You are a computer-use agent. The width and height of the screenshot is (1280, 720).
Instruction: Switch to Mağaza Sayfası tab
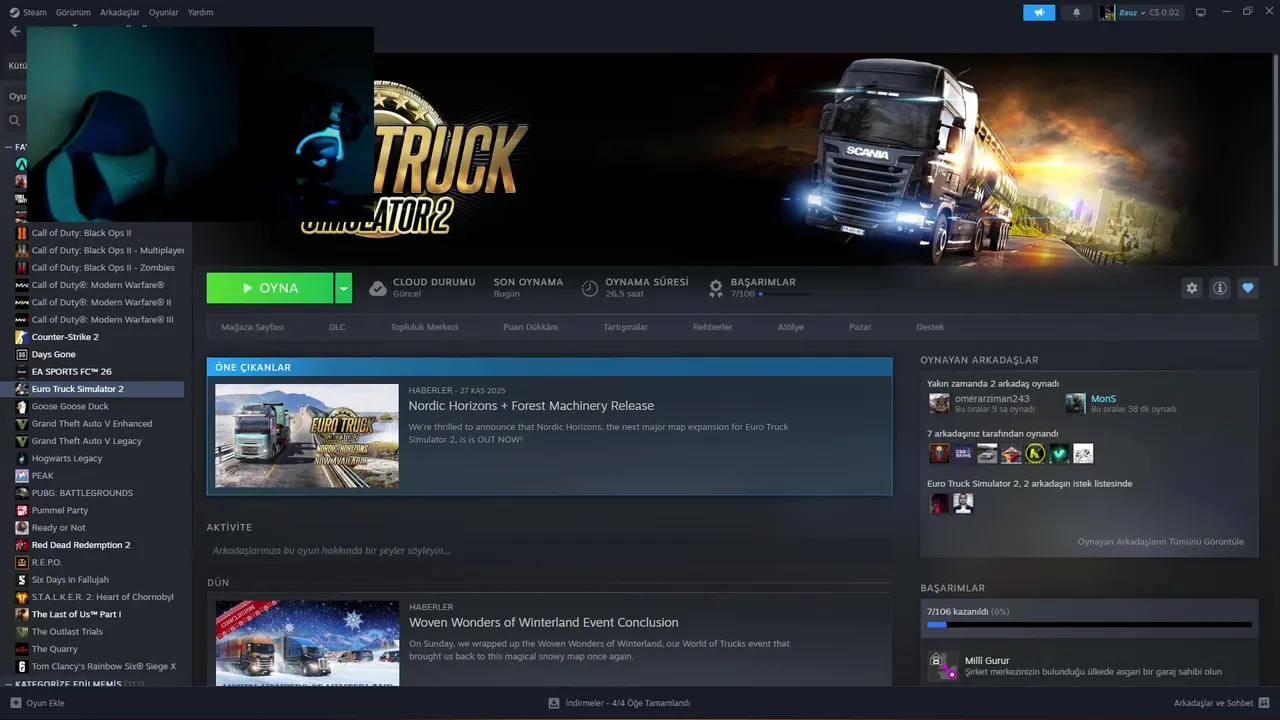pyautogui.click(x=252, y=327)
